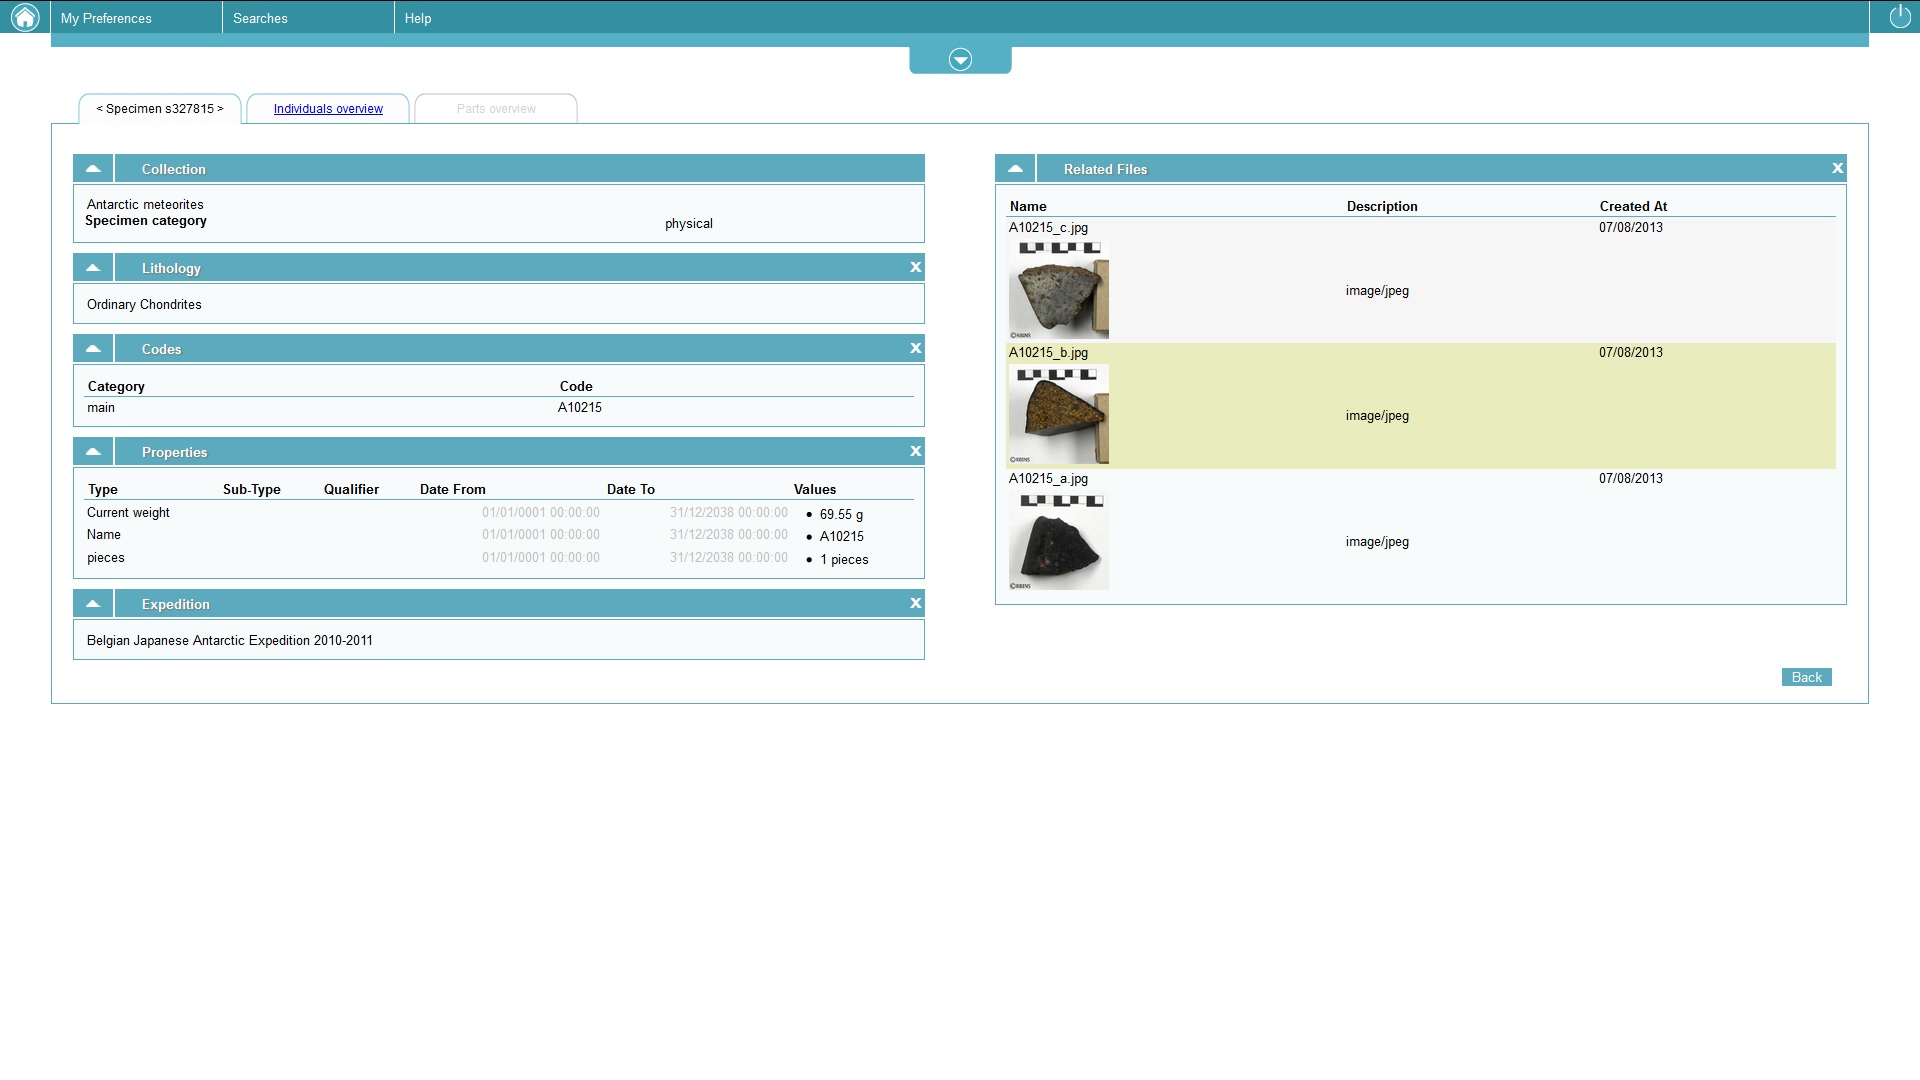Close the Related Files panel with X
The image size is (1920, 1080).
click(x=1837, y=168)
